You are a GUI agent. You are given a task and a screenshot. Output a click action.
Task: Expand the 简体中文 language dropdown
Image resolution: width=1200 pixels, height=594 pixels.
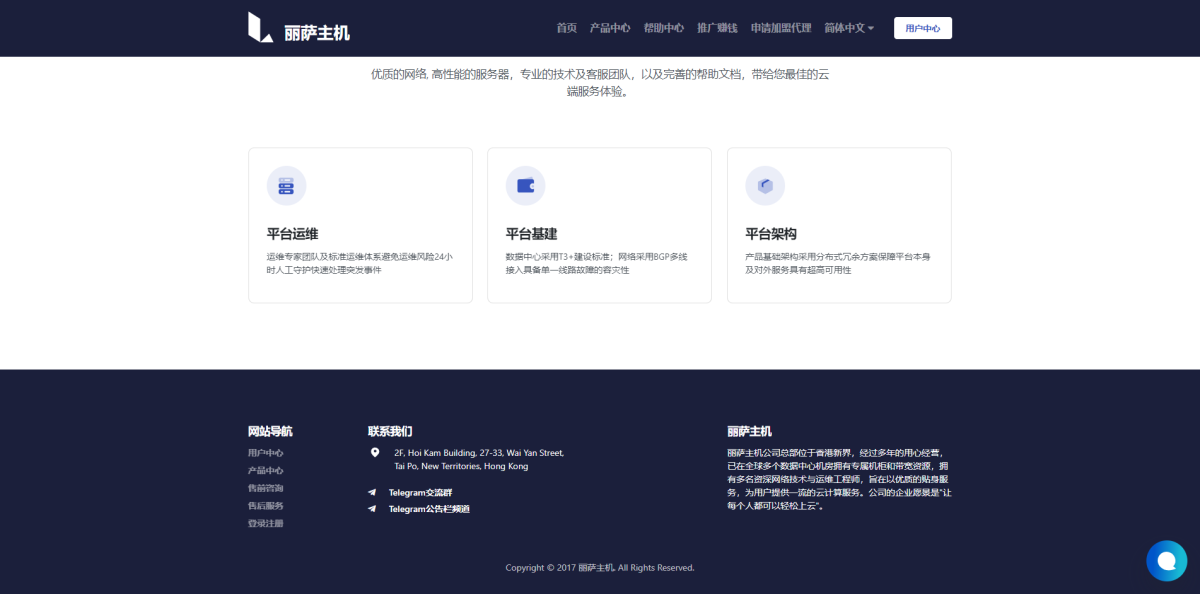click(x=849, y=28)
